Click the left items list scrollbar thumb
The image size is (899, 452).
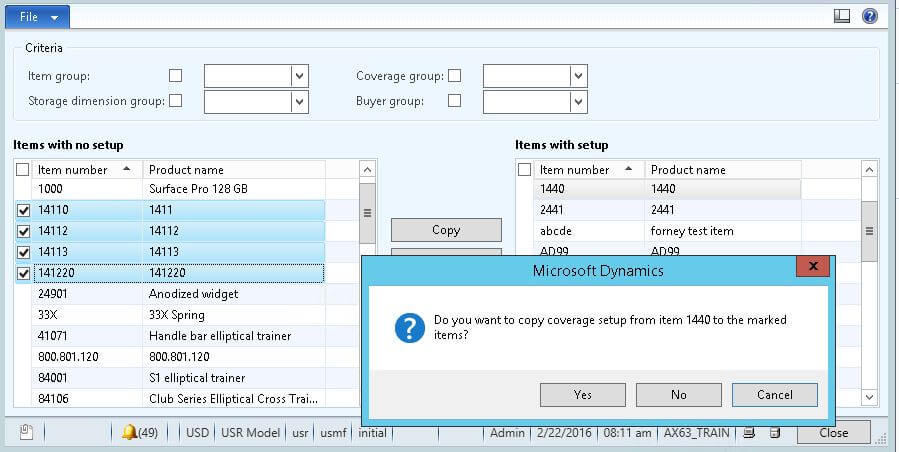coord(367,212)
